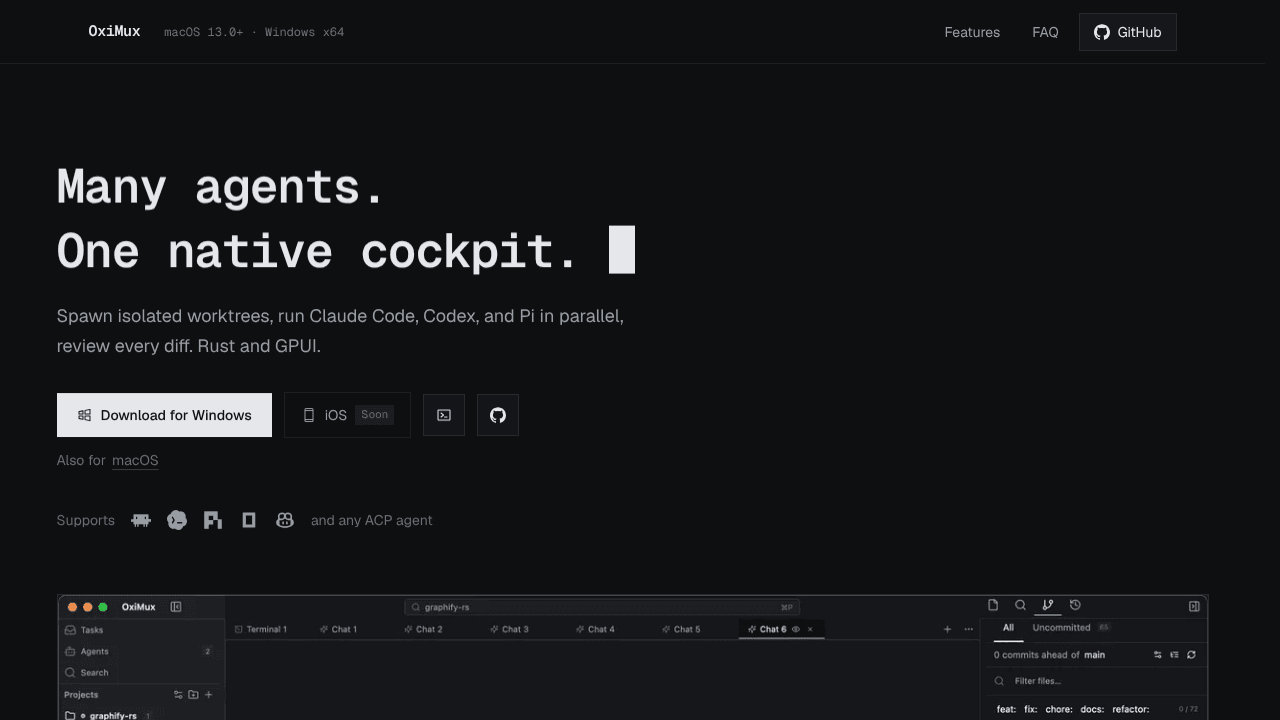This screenshot has height=720, width=1280.
Task: Click 'and any ACP agent' text
Action: click(372, 520)
